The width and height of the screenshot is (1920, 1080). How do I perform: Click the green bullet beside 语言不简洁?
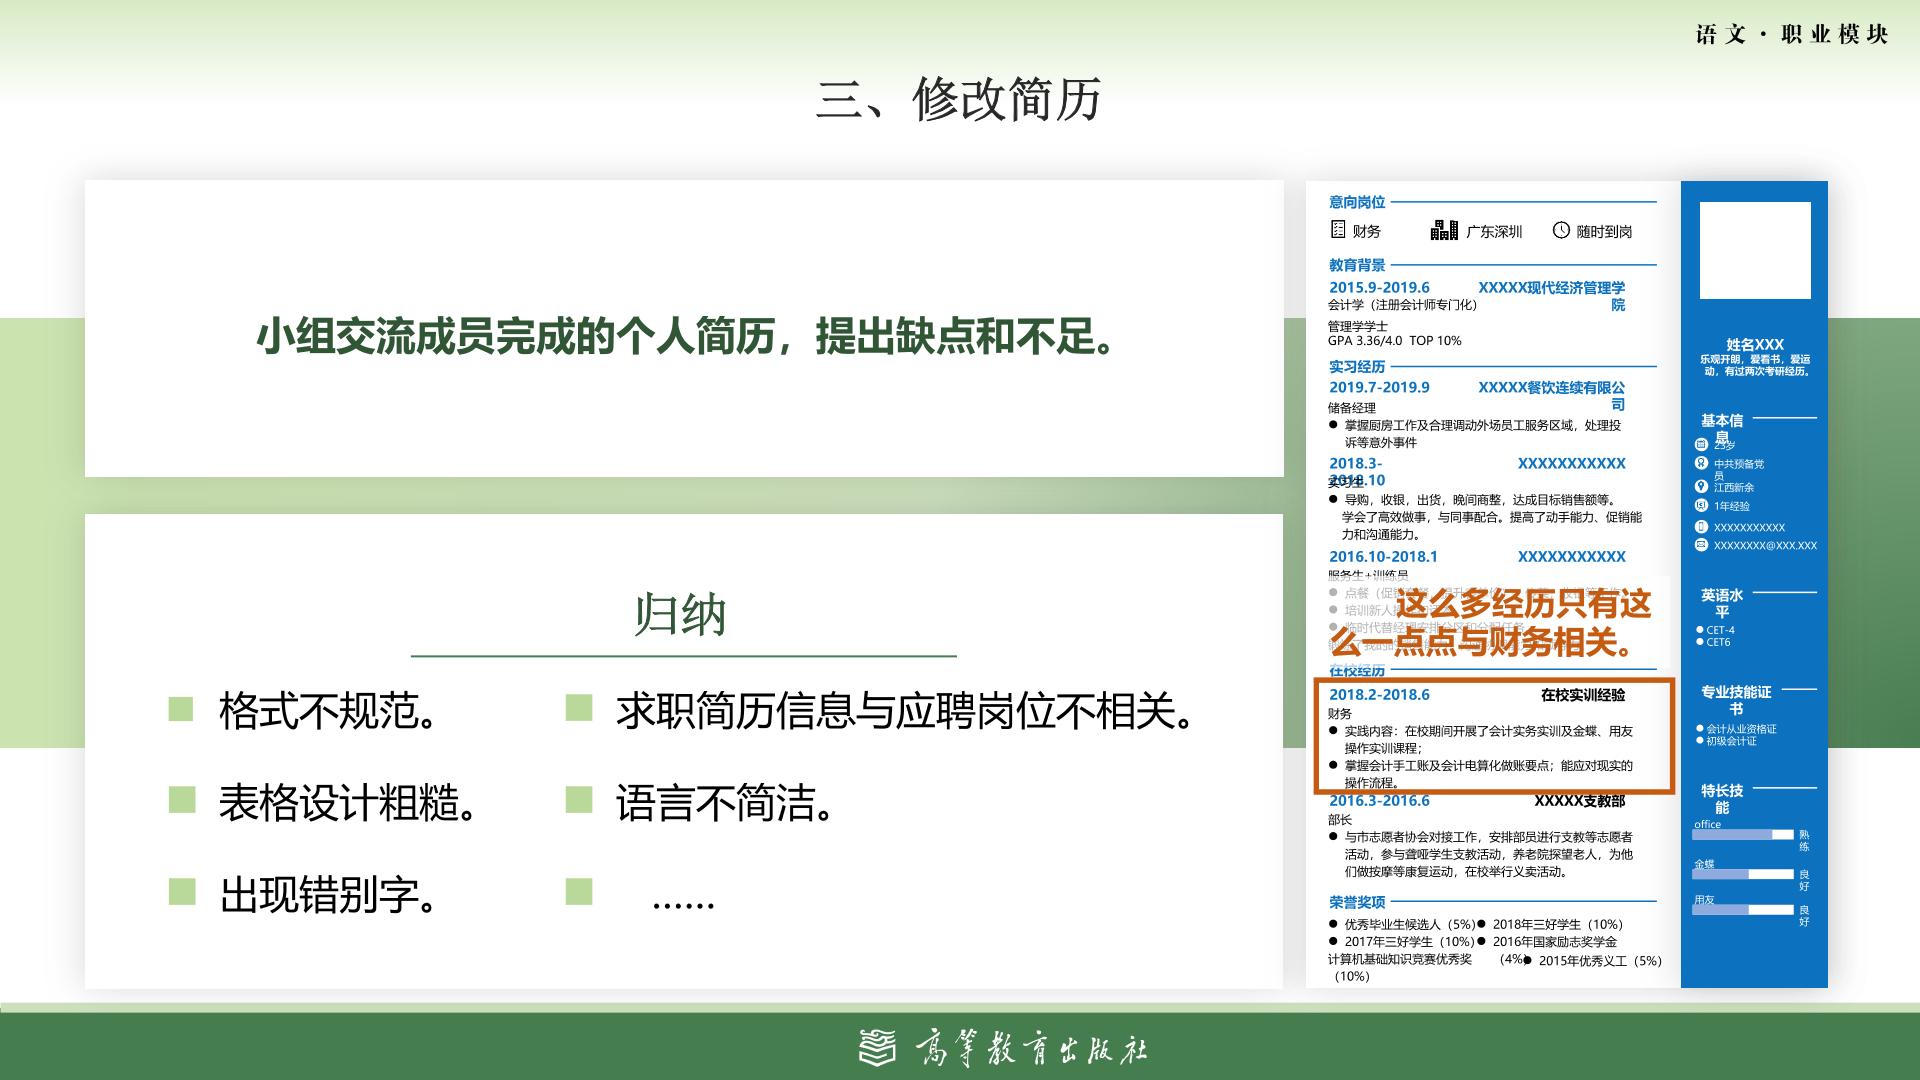pos(578,799)
